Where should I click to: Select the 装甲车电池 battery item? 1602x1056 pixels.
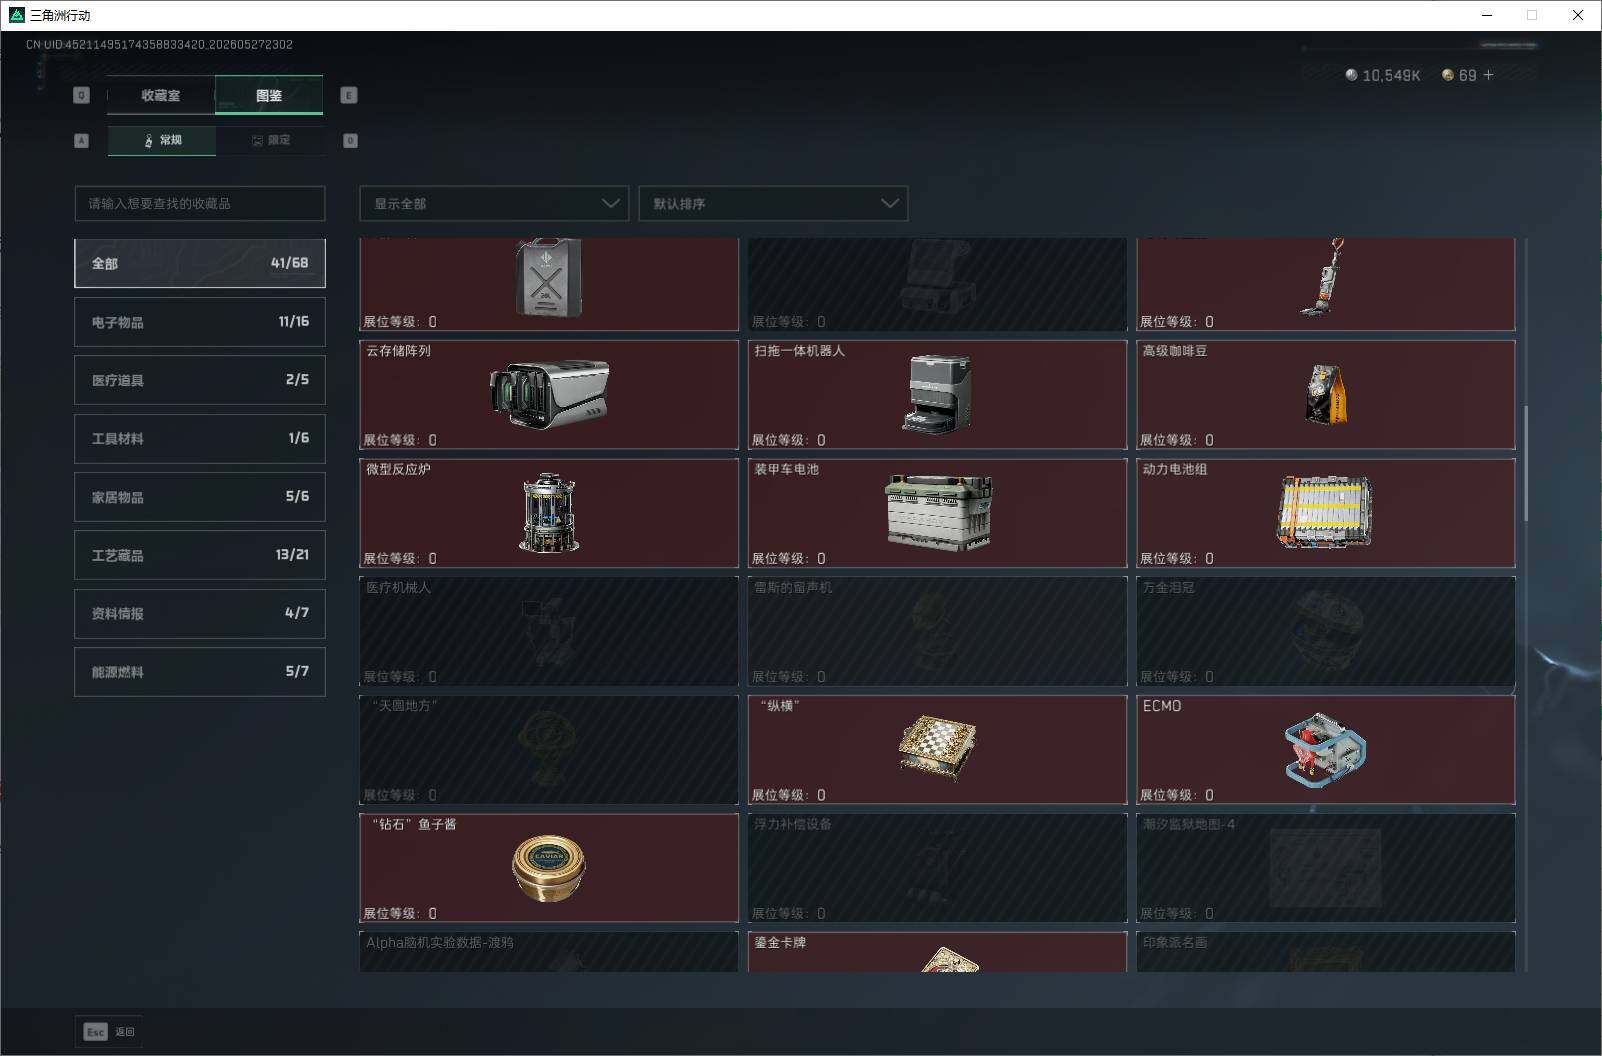point(937,513)
